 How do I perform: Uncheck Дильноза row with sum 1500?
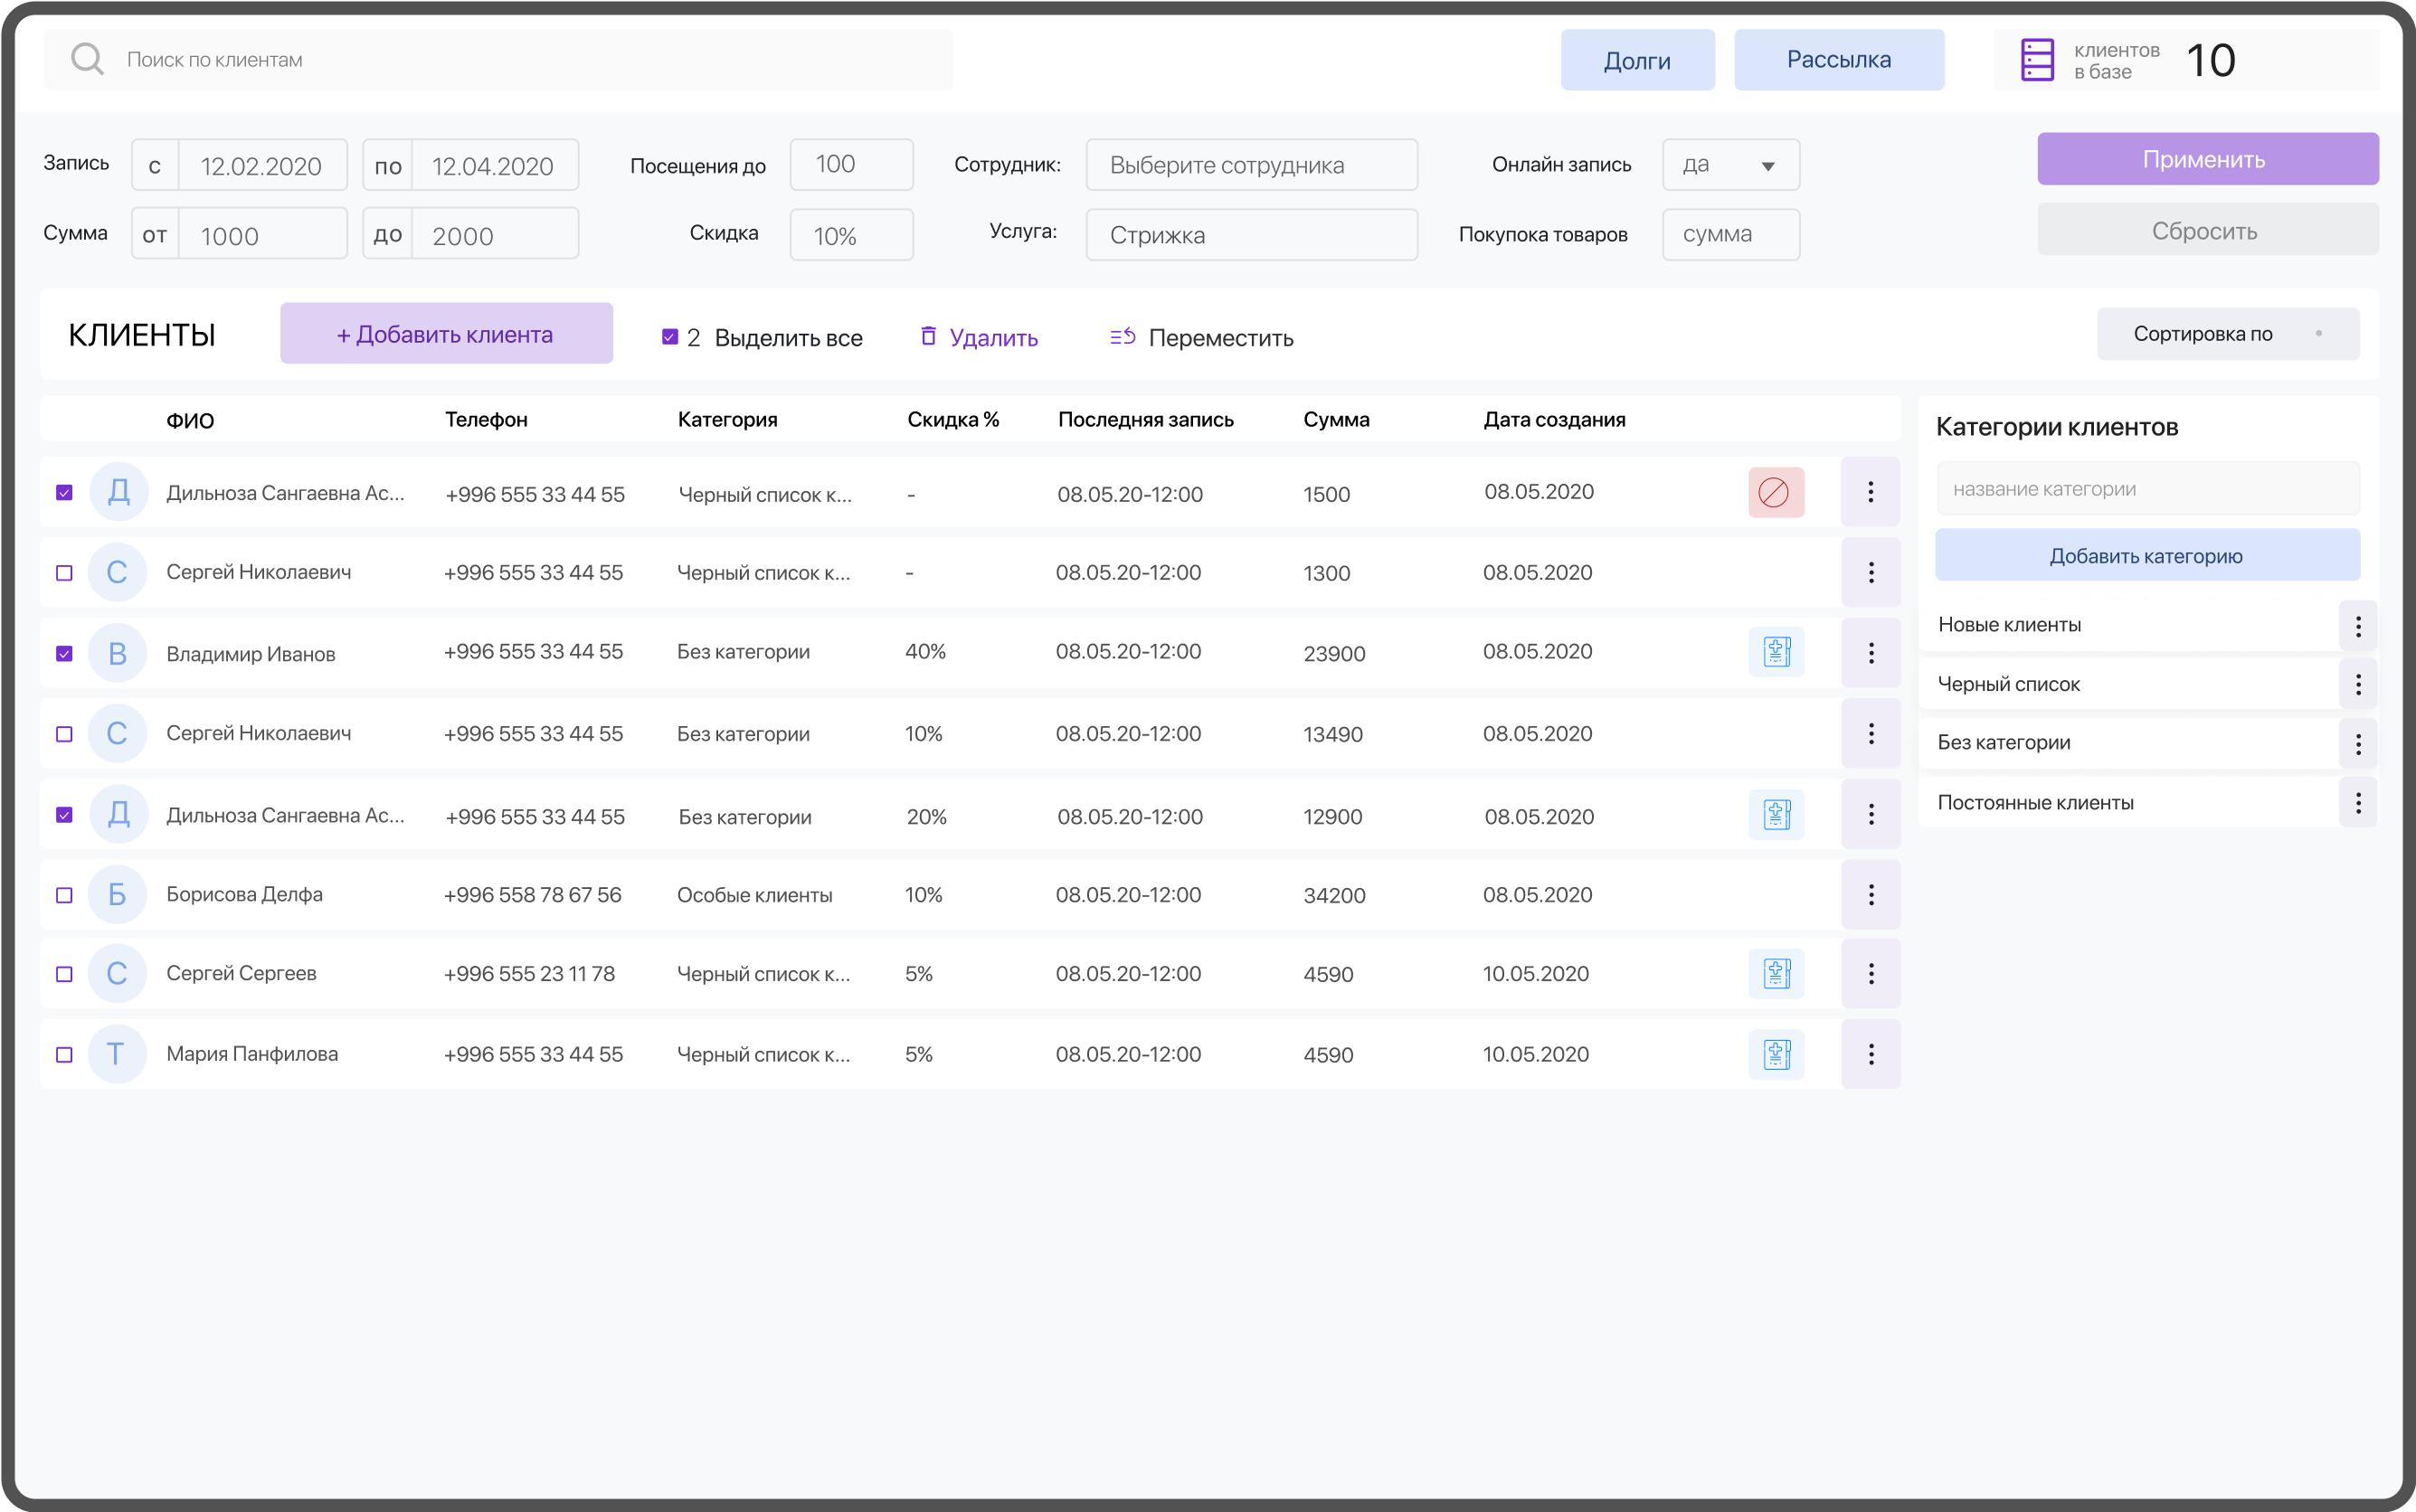coord(64,492)
